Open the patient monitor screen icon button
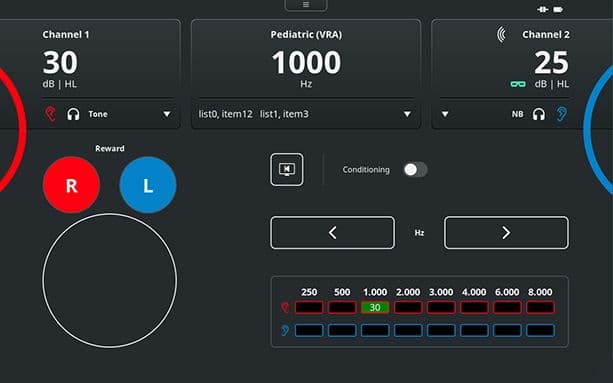The width and height of the screenshot is (613, 383). click(x=287, y=169)
